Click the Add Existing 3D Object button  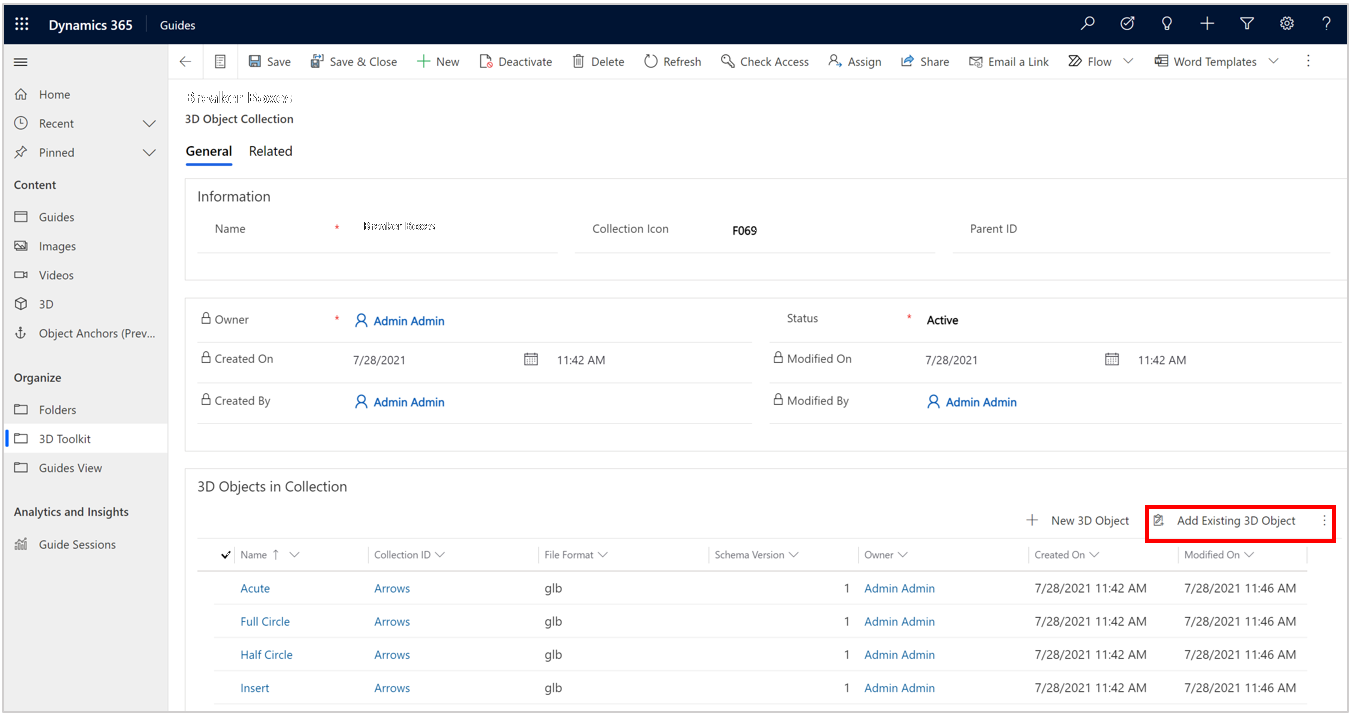(x=1234, y=521)
